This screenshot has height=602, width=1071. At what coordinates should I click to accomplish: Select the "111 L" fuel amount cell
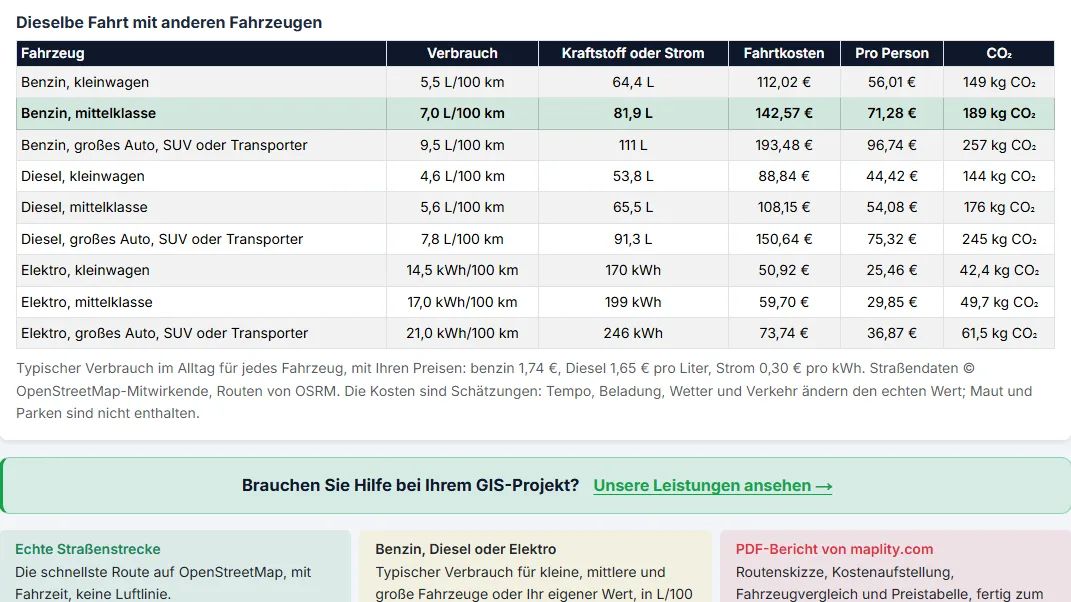point(633,145)
